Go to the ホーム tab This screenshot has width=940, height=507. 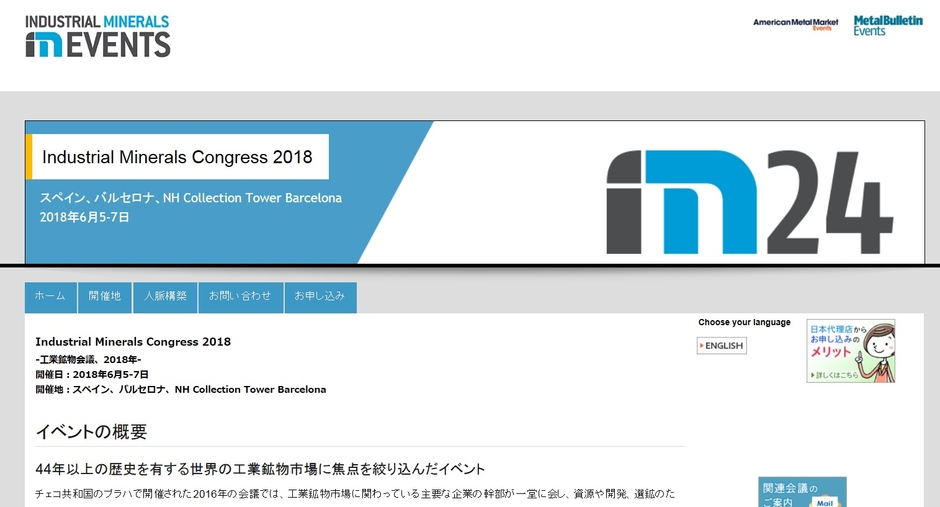pyautogui.click(x=50, y=297)
